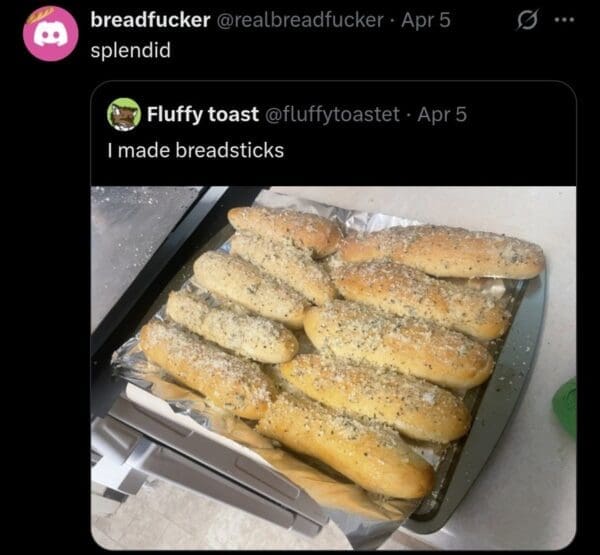Click the green object at photo edge
Viewport: 600px width, 555px height.
tap(565, 408)
